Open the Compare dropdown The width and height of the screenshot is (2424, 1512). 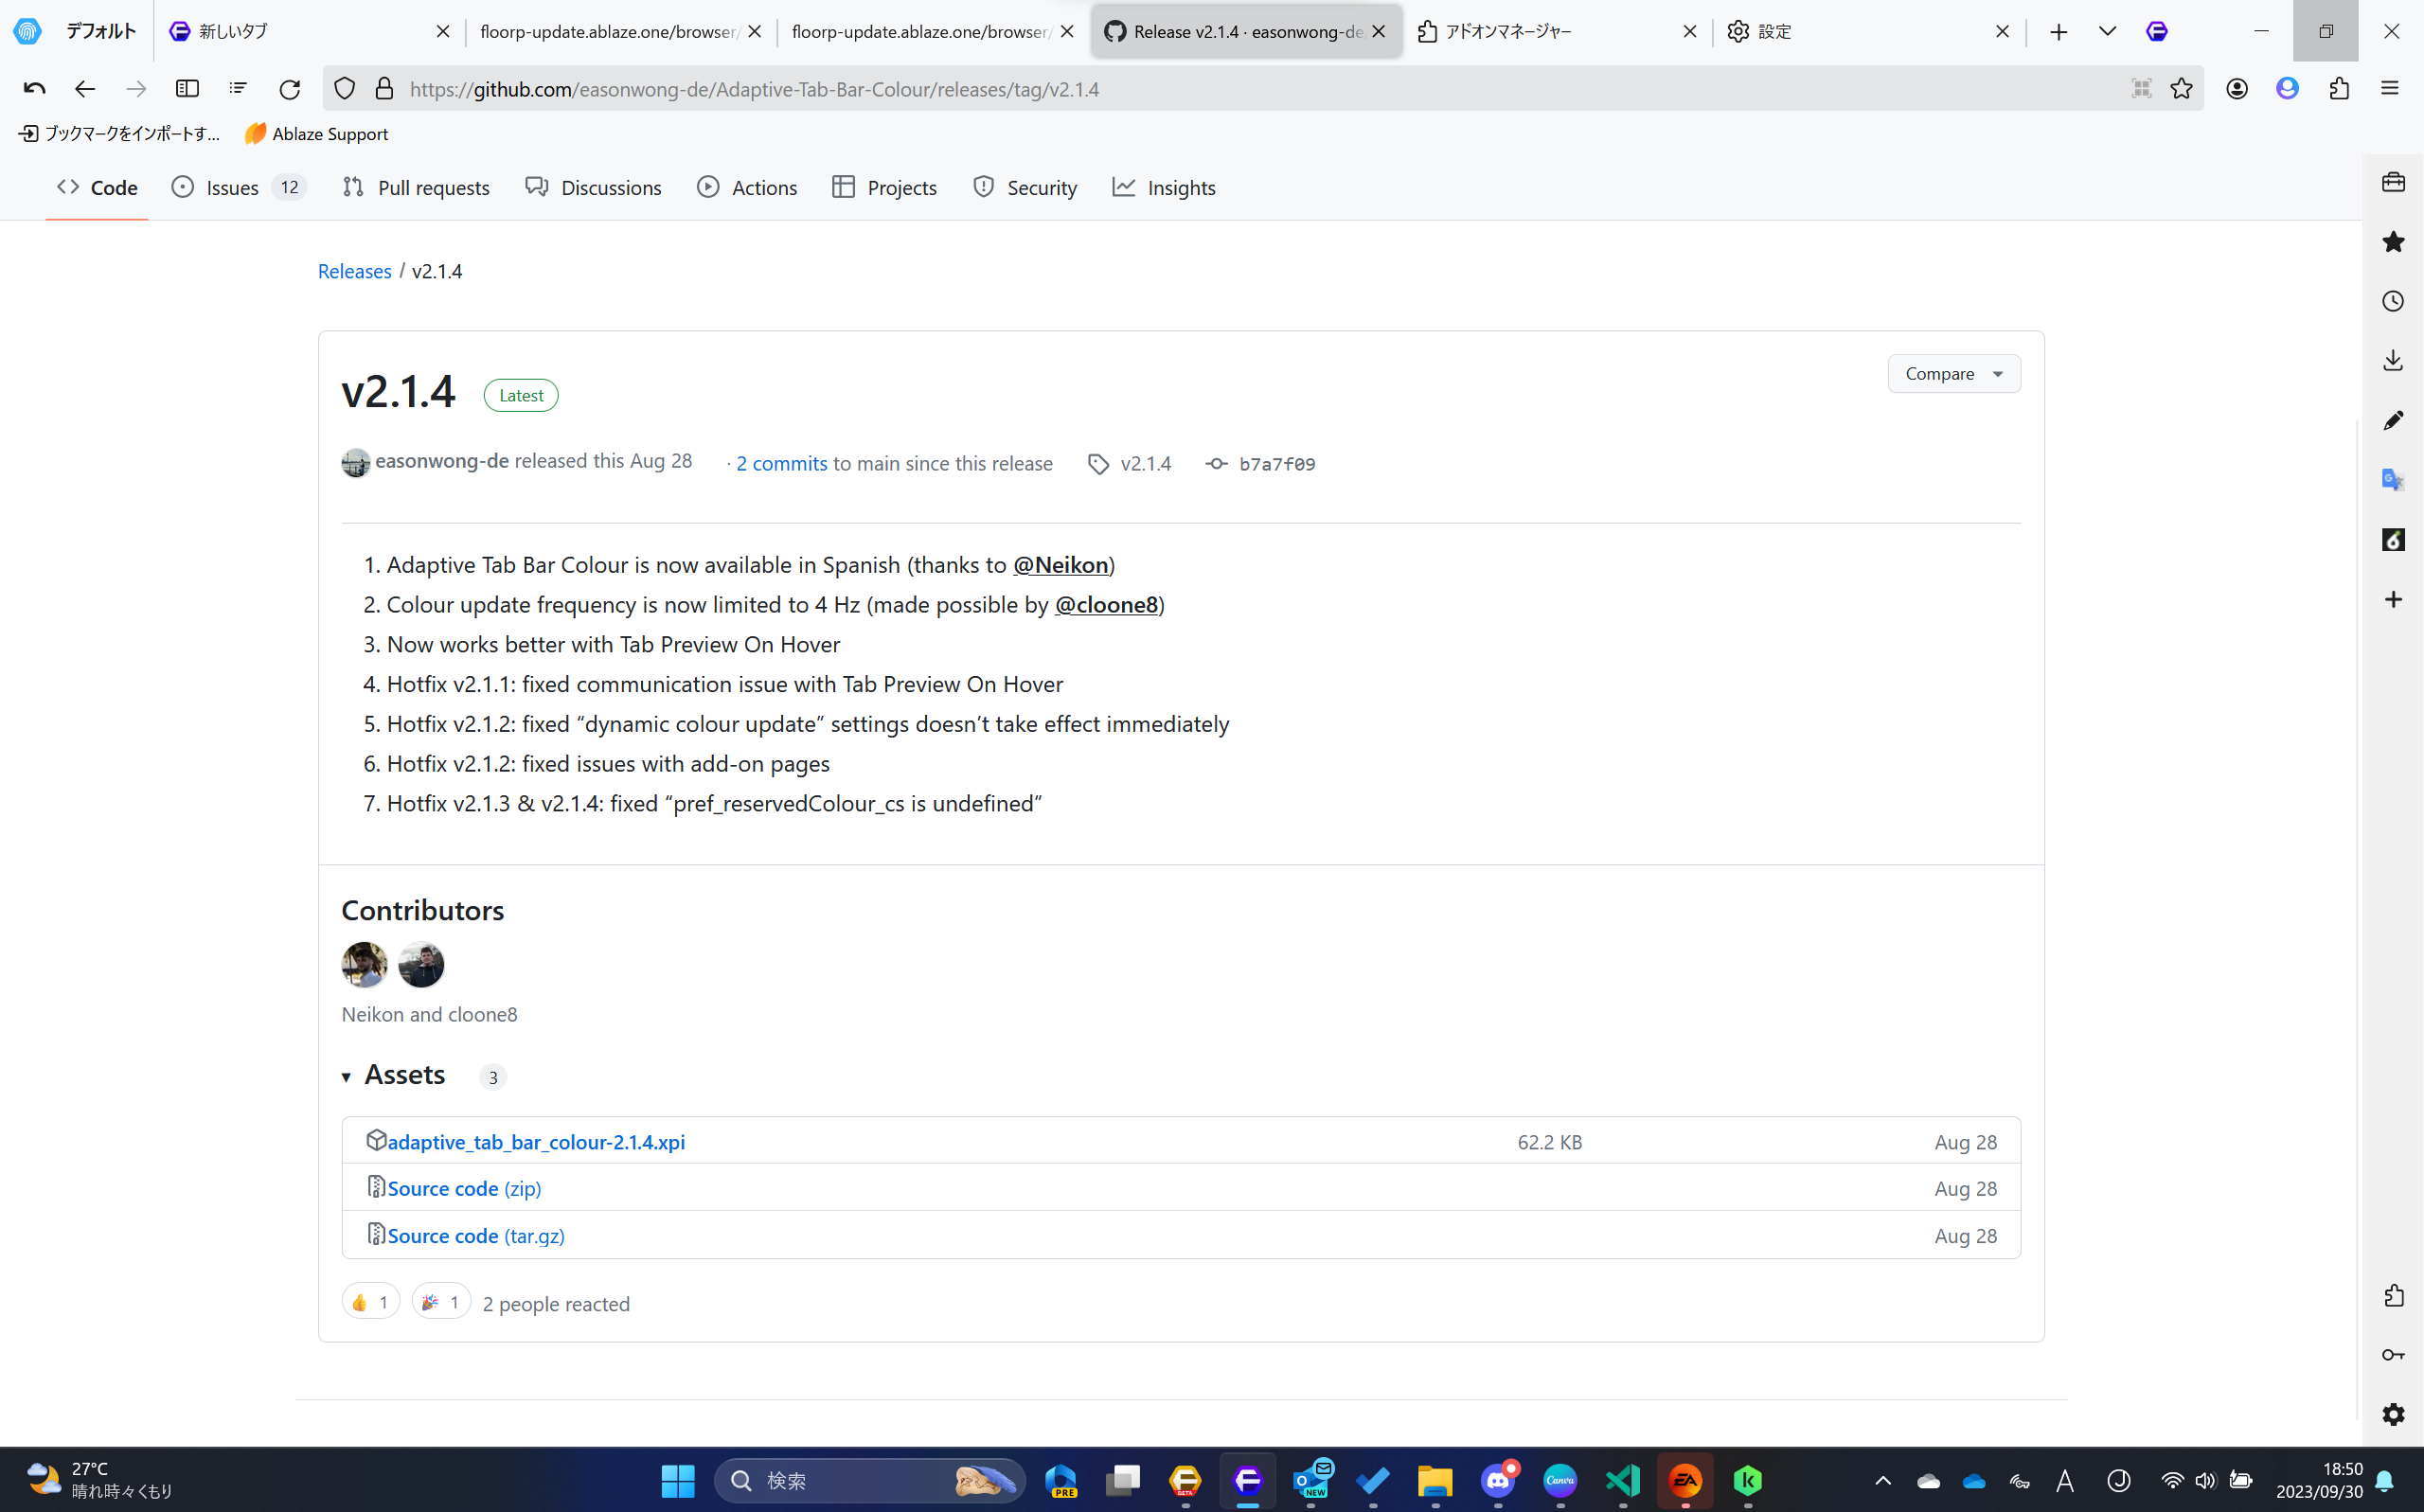coord(1953,373)
